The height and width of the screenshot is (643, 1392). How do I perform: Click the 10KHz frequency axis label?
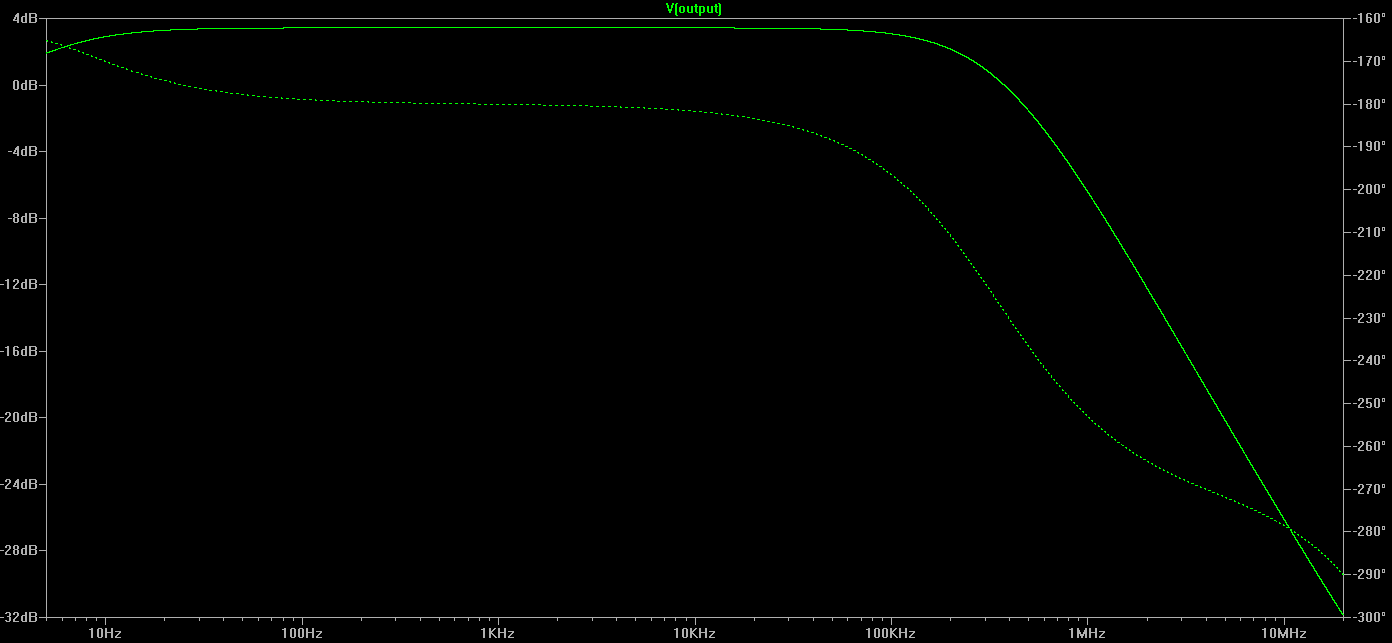click(694, 634)
